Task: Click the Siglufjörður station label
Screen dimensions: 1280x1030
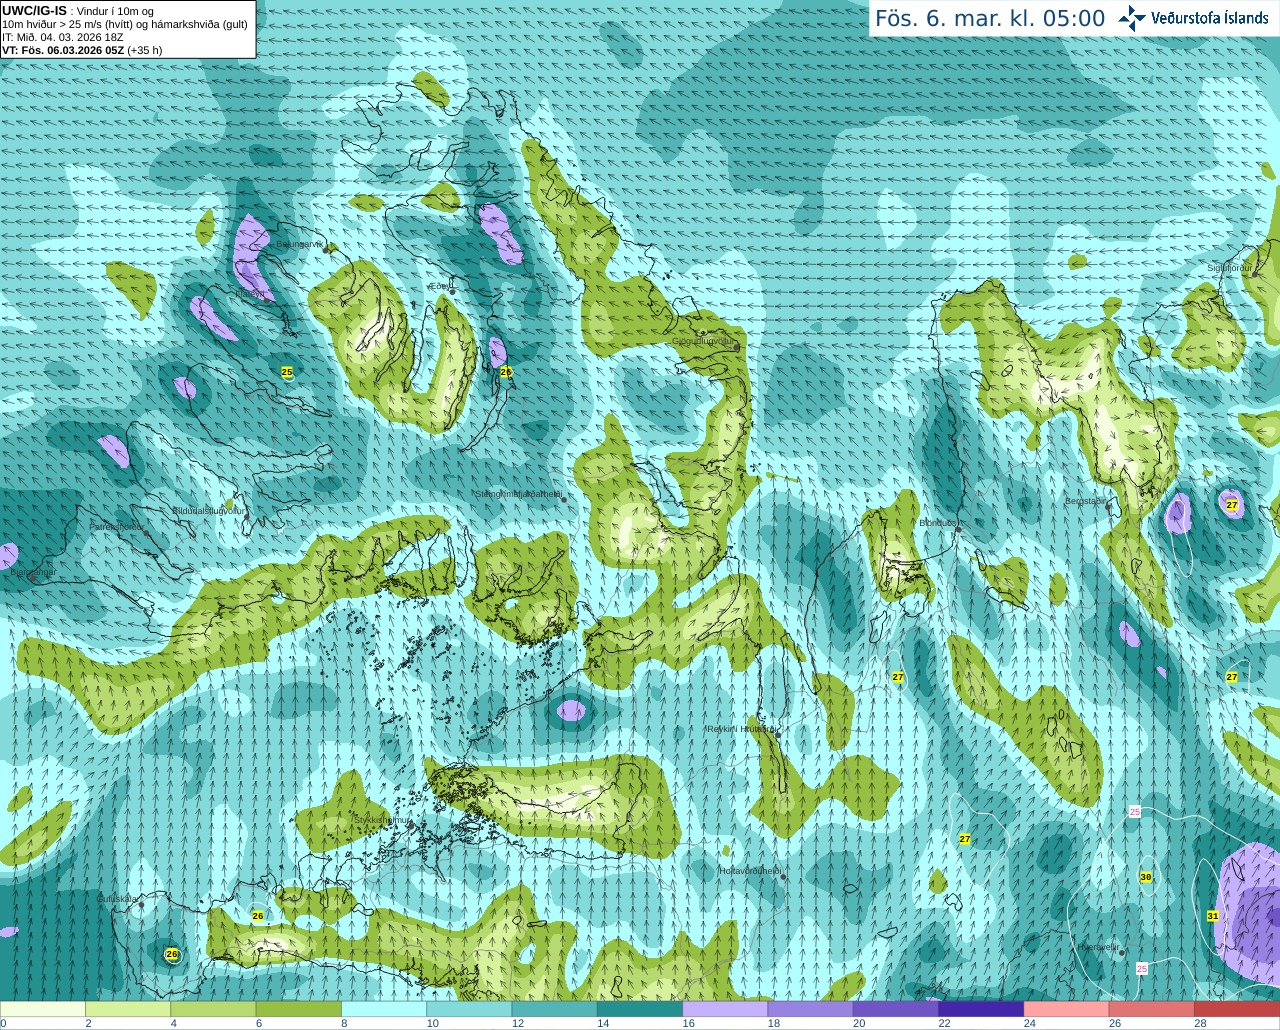Action: [x=1230, y=268]
